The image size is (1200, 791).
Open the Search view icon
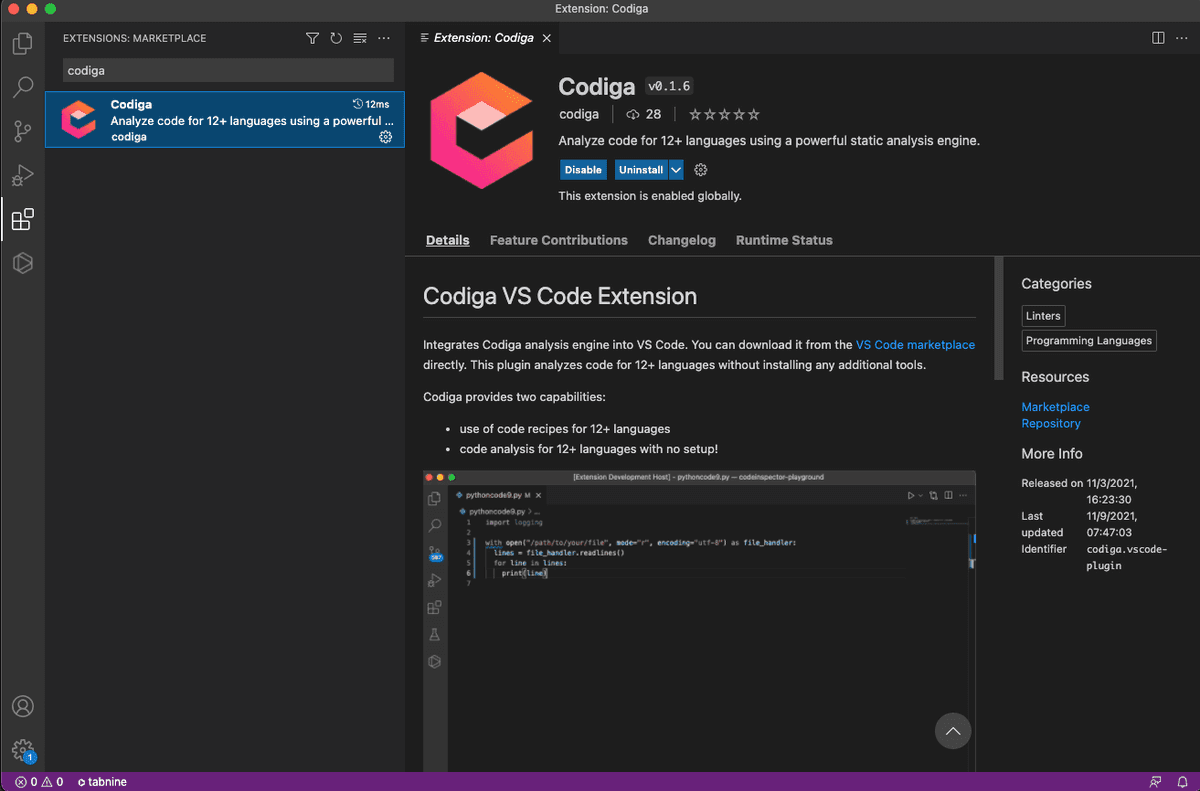point(22,88)
